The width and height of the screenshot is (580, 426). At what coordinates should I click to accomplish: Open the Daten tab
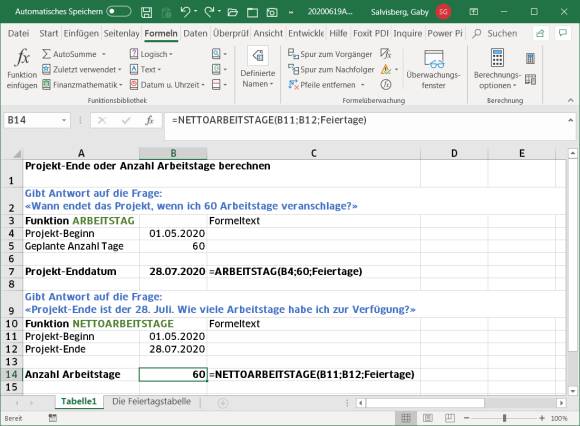pyautogui.click(x=195, y=34)
